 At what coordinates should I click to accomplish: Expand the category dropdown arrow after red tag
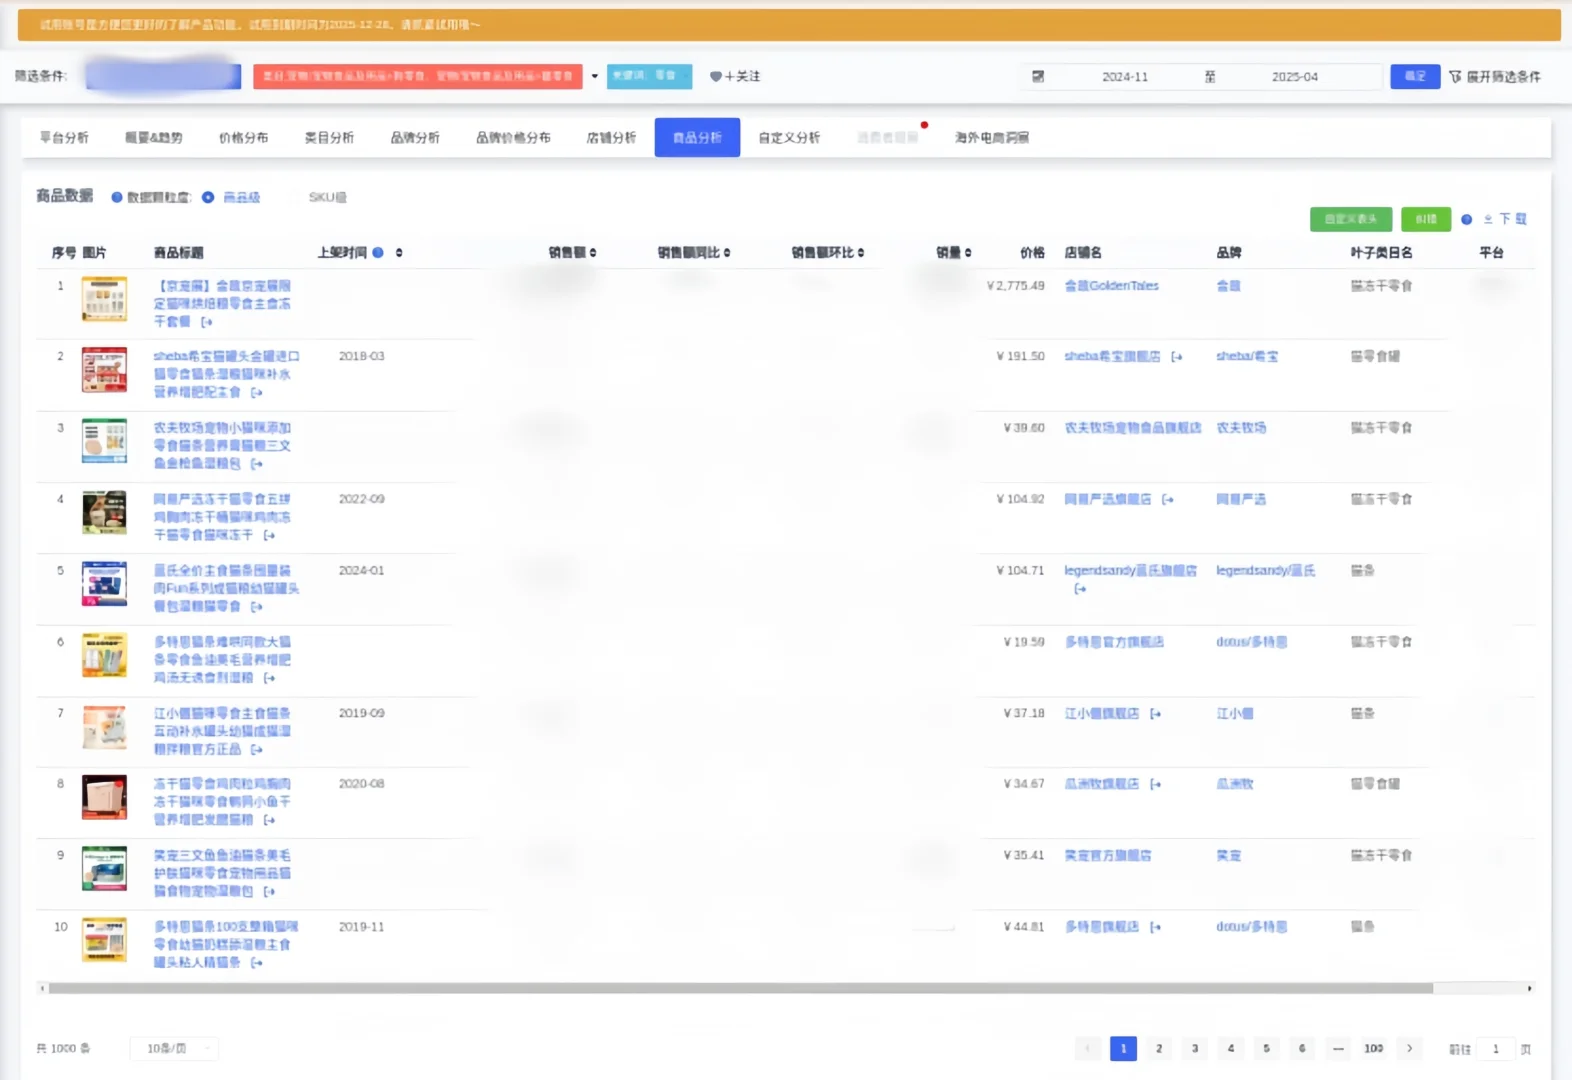(x=595, y=77)
